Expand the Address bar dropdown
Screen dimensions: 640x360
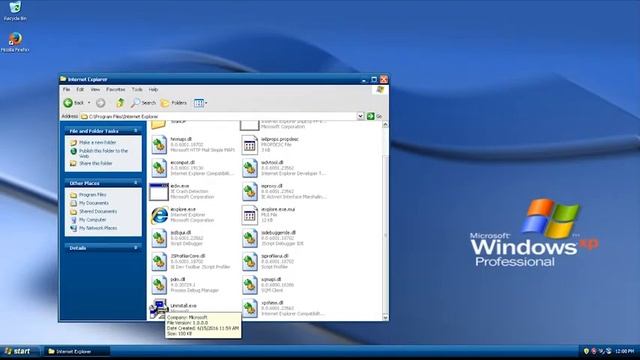pyautogui.click(x=360, y=116)
